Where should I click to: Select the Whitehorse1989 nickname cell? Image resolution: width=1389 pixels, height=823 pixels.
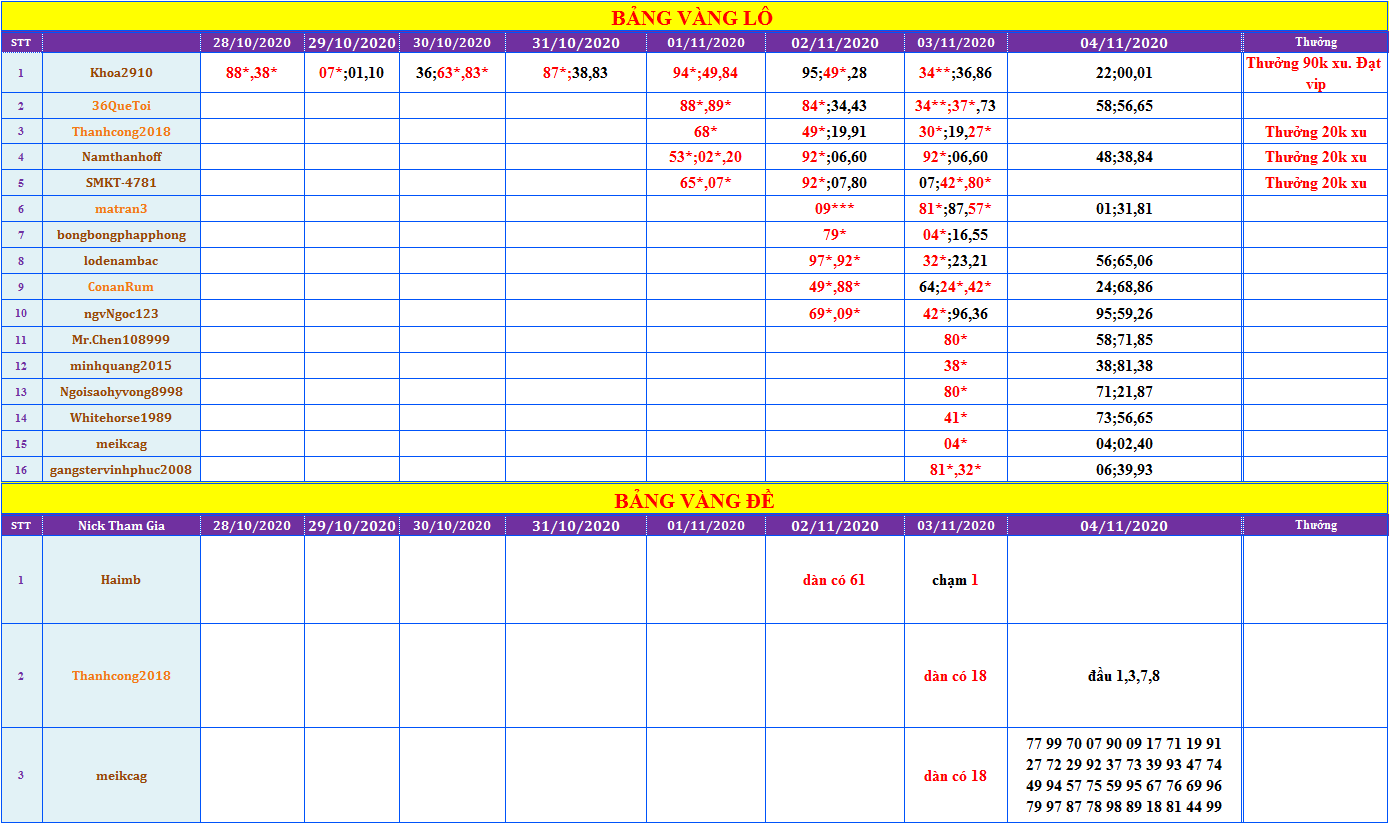pyautogui.click(x=121, y=417)
